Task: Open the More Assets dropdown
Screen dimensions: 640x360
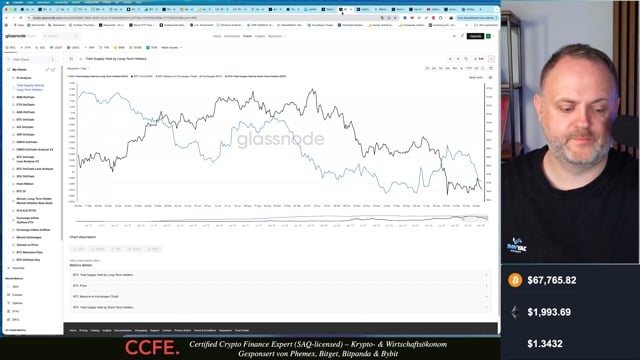Action: 171,48
